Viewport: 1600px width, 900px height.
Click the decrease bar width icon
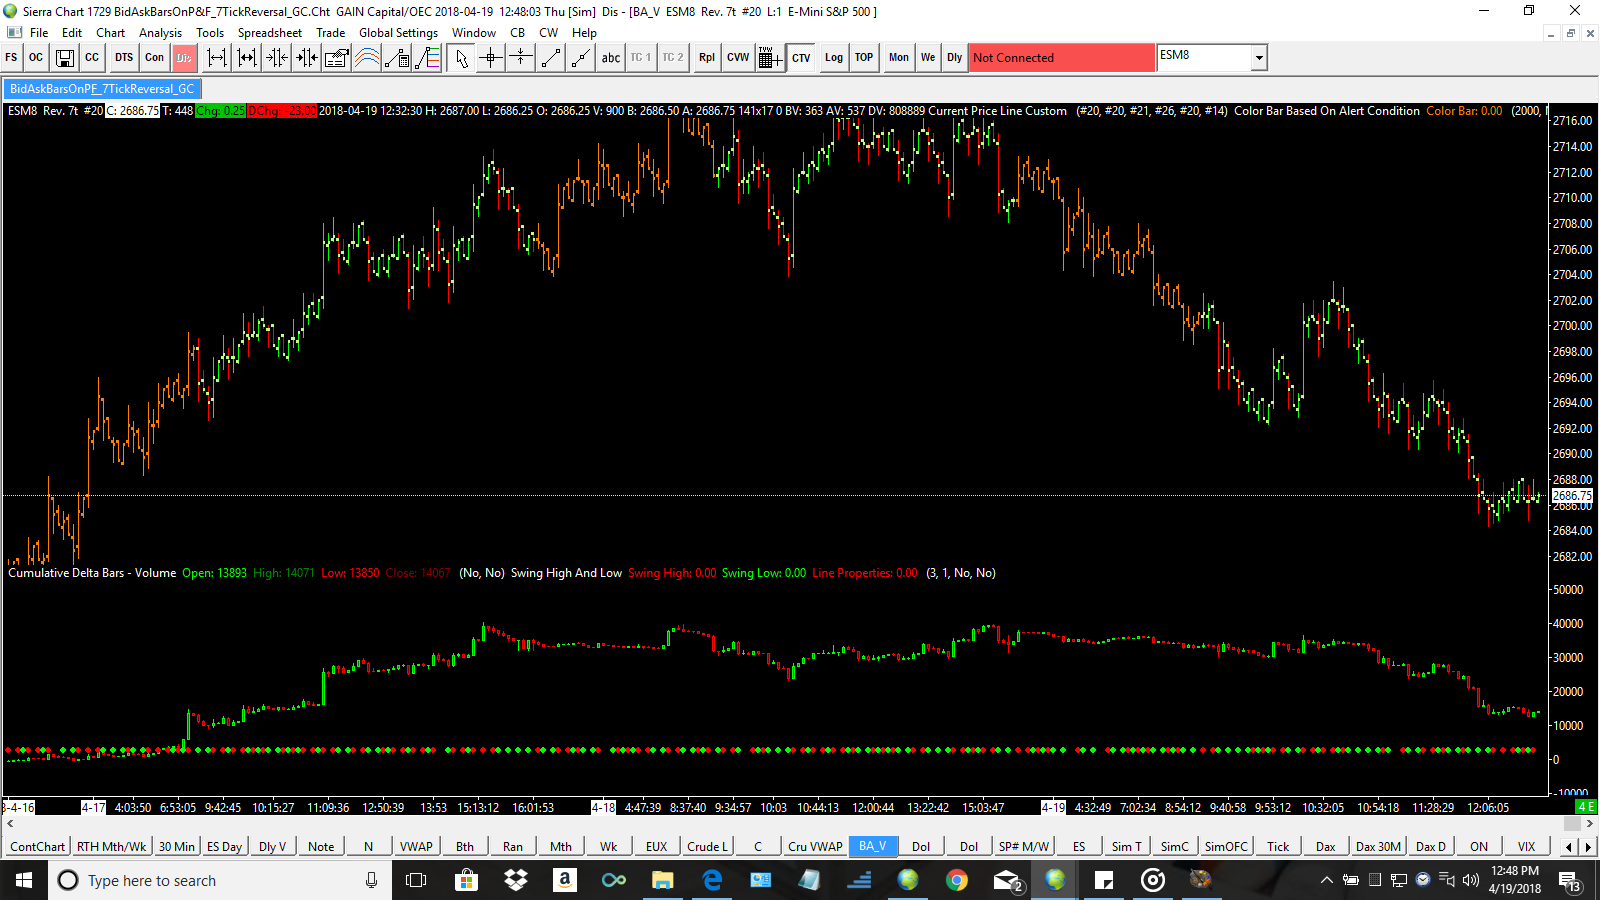(x=307, y=58)
